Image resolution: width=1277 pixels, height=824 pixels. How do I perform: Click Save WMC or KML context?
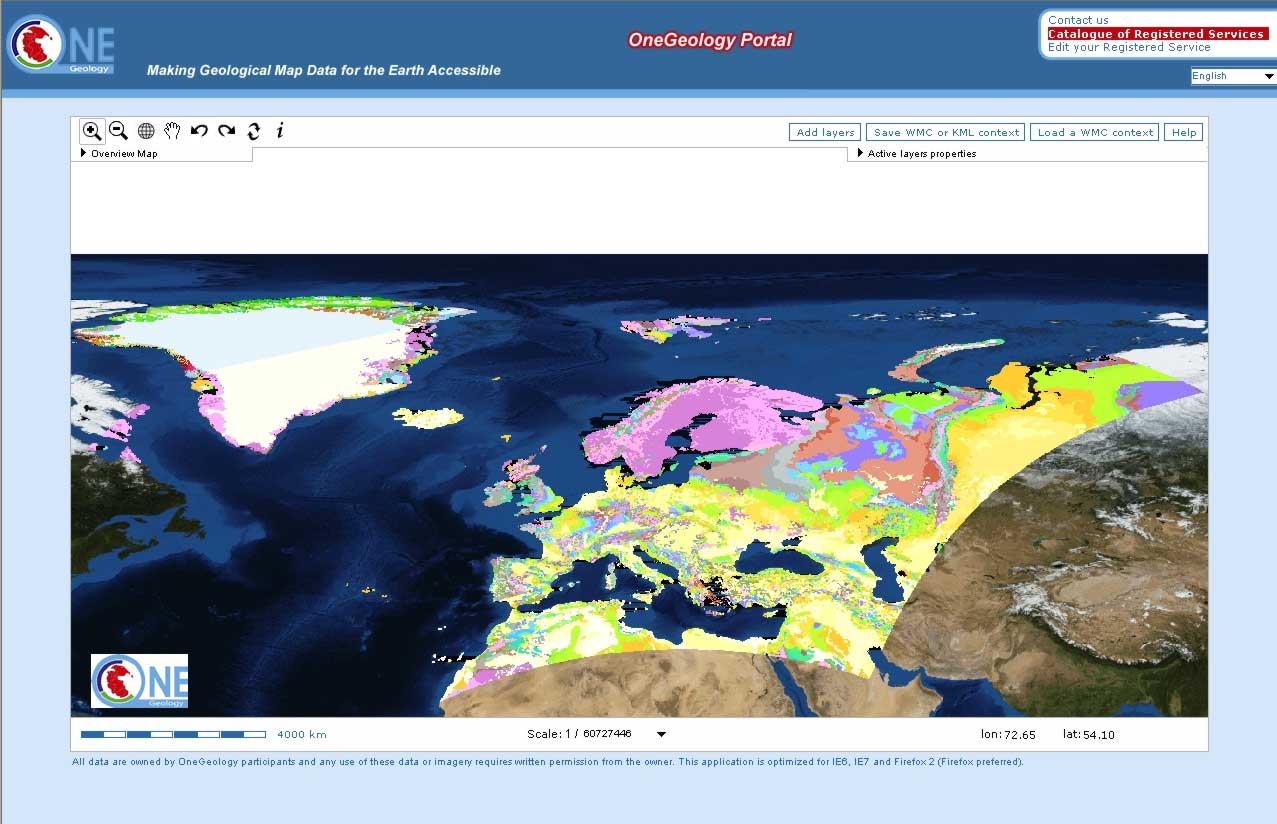[946, 132]
